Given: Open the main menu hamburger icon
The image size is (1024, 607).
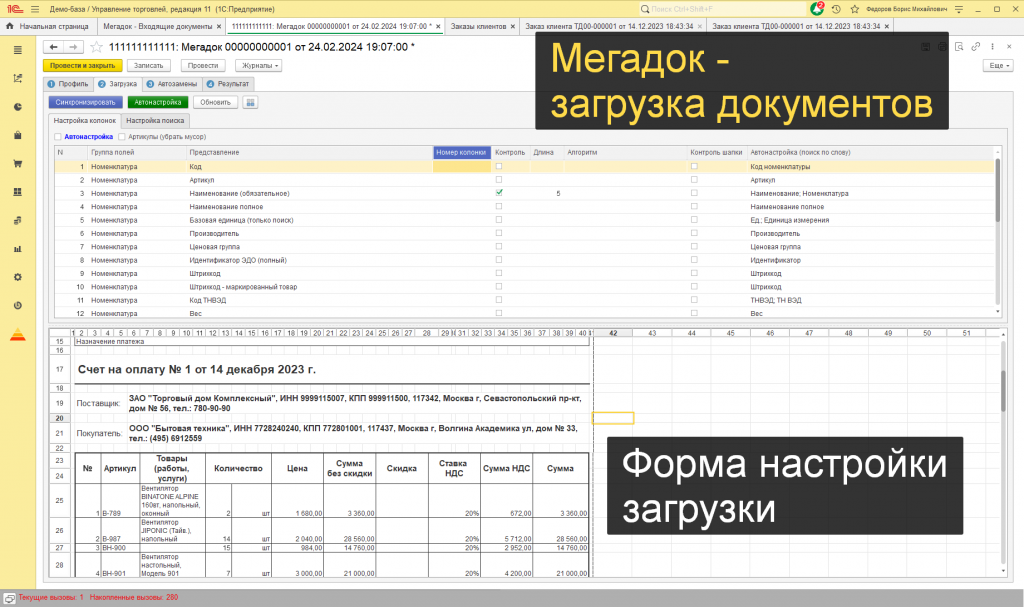Looking at the screenshot, I should point(35,9).
